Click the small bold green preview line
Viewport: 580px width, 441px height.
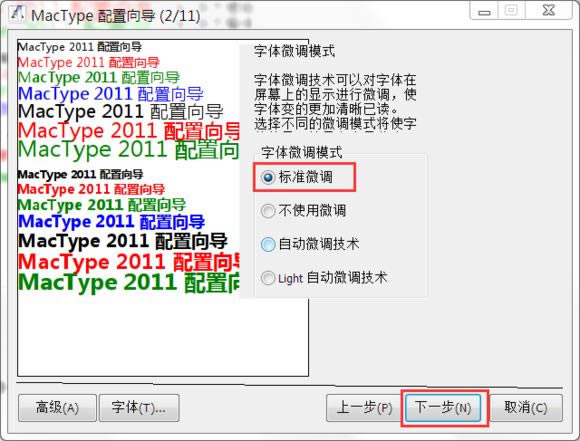102,205
